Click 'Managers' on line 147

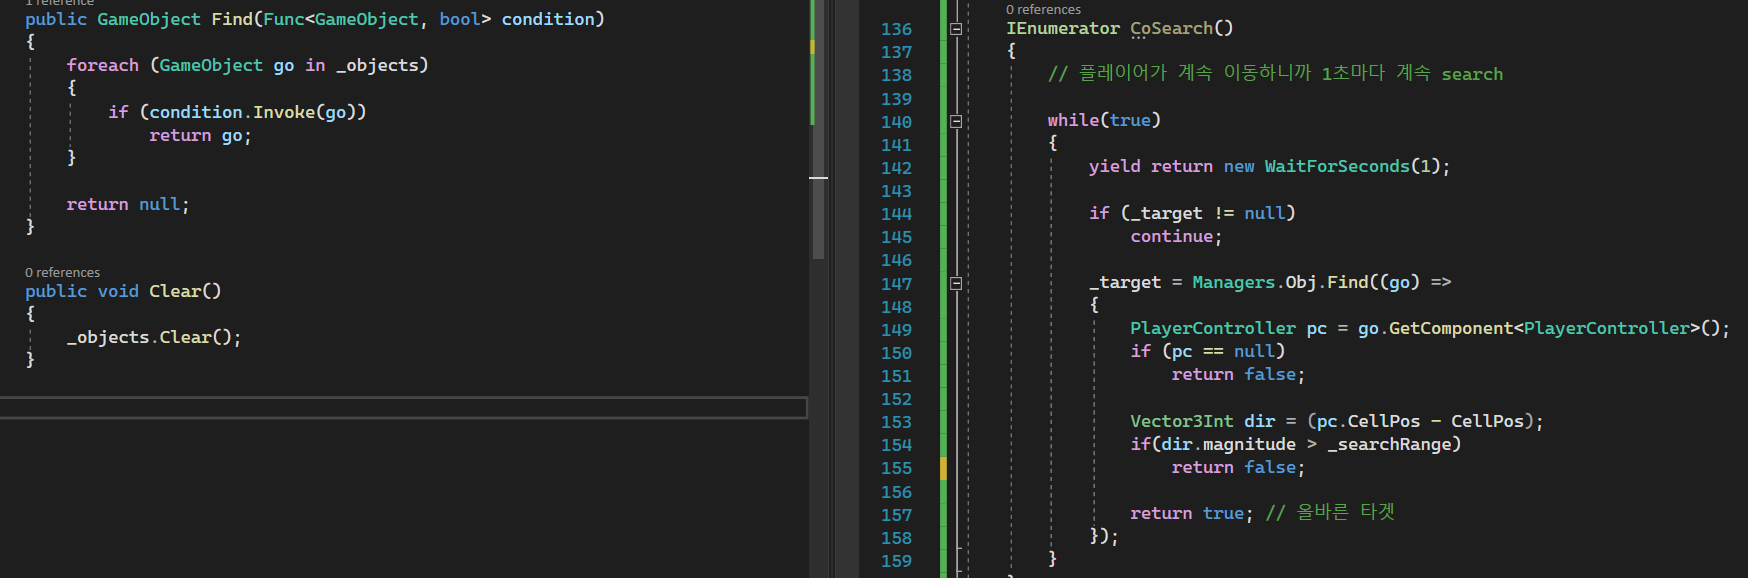[x=1233, y=282]
